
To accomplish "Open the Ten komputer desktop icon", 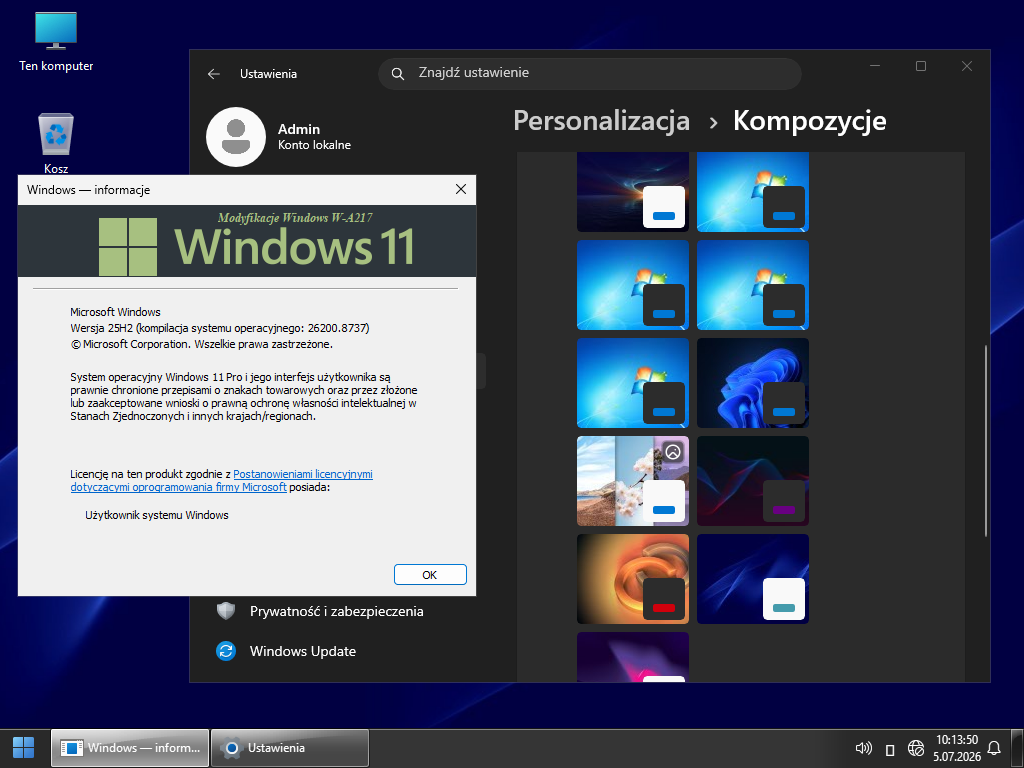I will (56, 42).
